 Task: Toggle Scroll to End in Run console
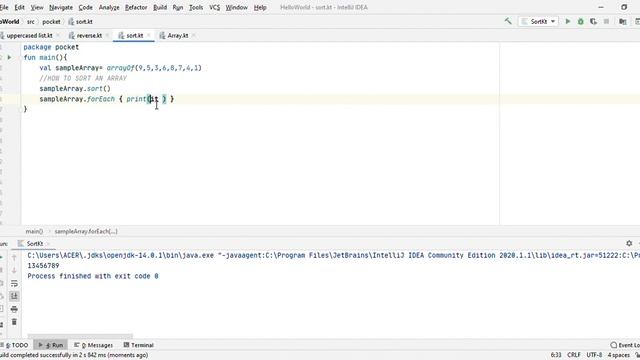(14, 296)
